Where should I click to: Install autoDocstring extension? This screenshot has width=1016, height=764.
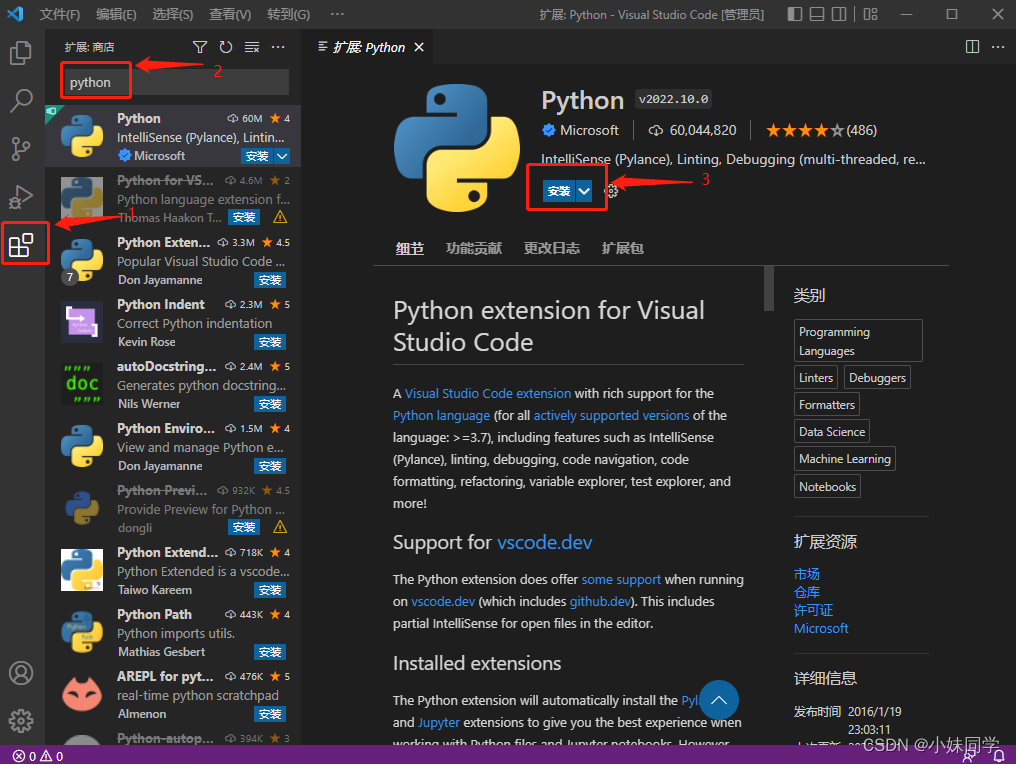point(270,404)
